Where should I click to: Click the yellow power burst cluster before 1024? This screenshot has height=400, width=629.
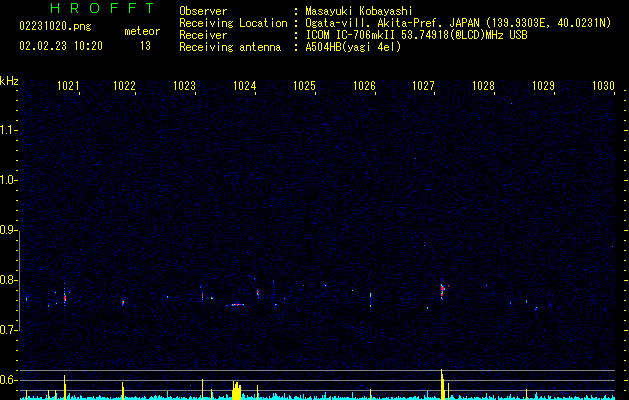[x=237, y=390]
